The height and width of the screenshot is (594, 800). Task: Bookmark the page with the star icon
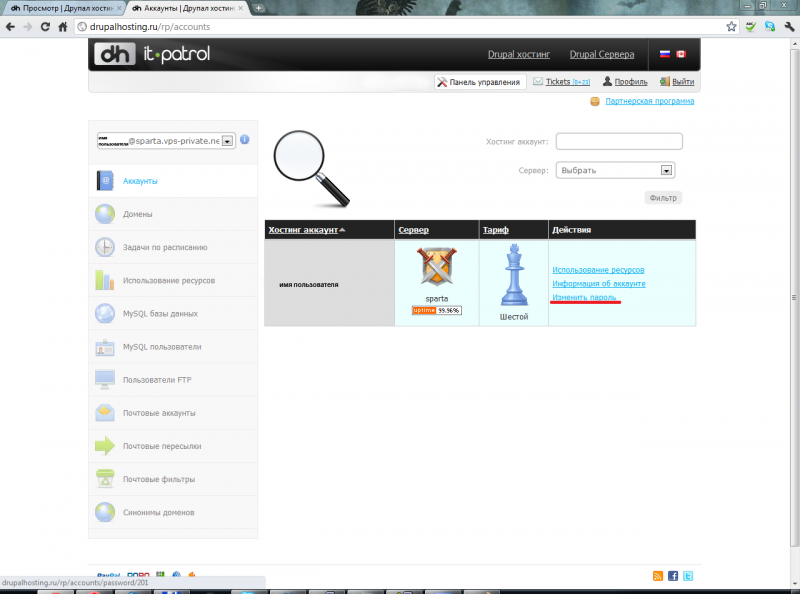731,27
